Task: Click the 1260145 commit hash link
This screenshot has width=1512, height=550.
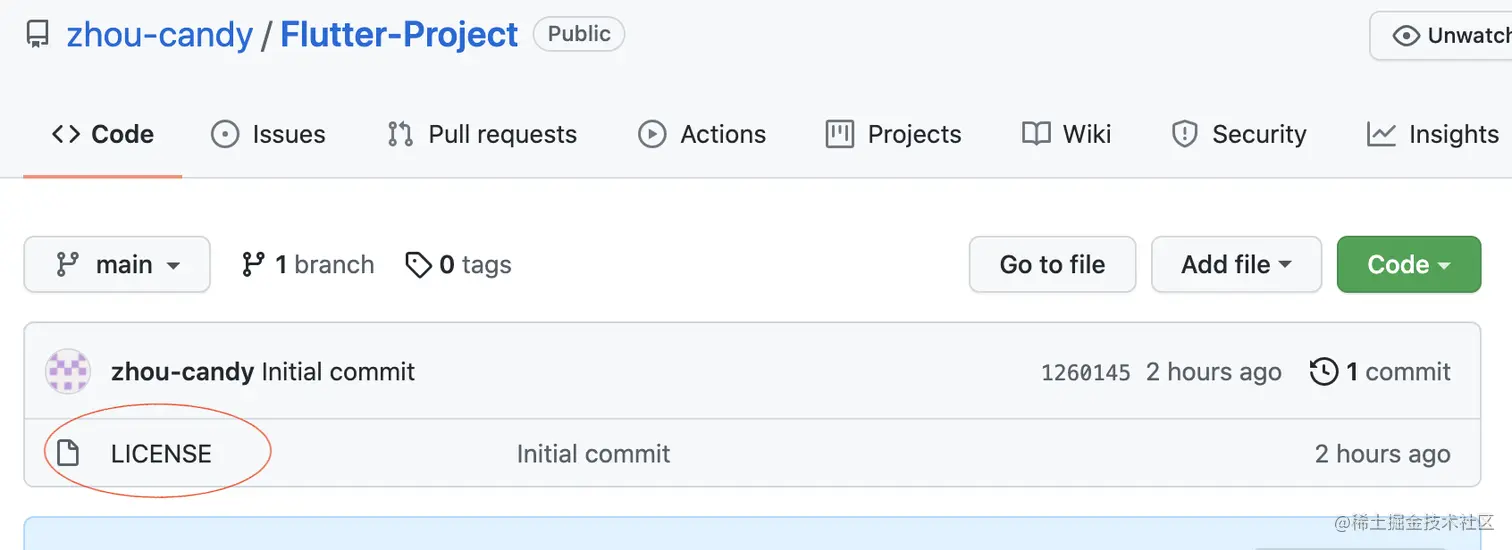Action: [x=1085, y=373]
